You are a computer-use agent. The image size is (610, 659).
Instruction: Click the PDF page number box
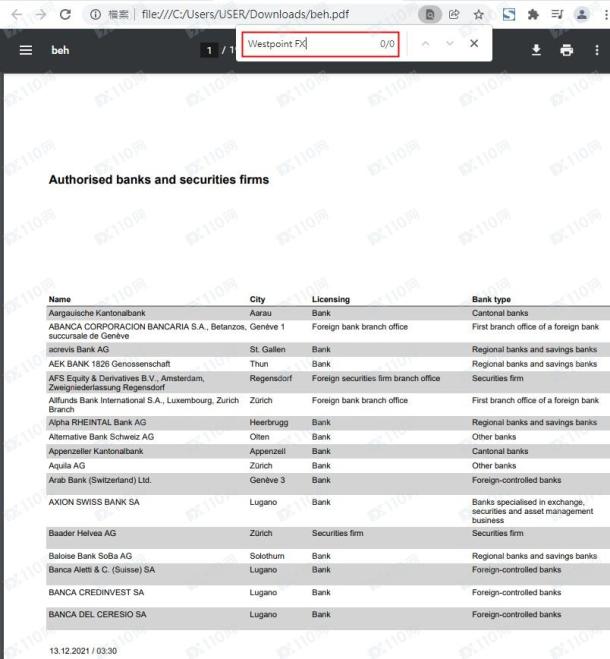click(209, 50)
